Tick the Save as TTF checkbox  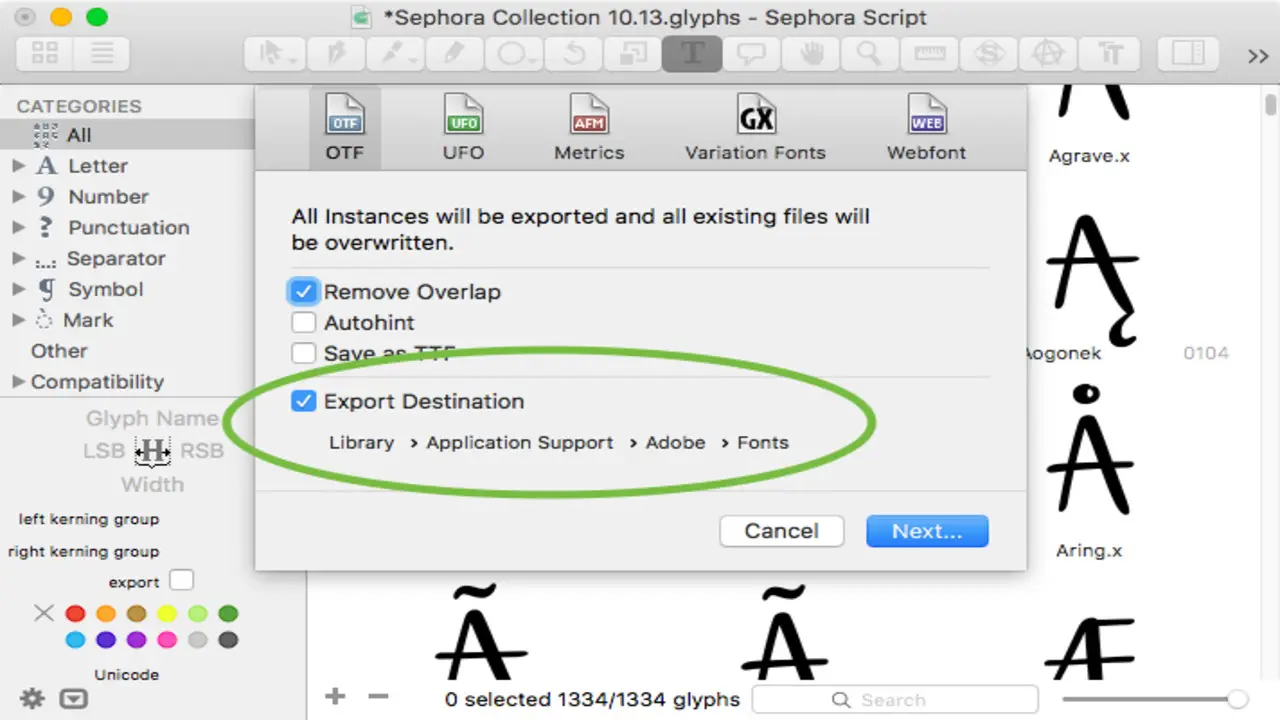(303, 353)
